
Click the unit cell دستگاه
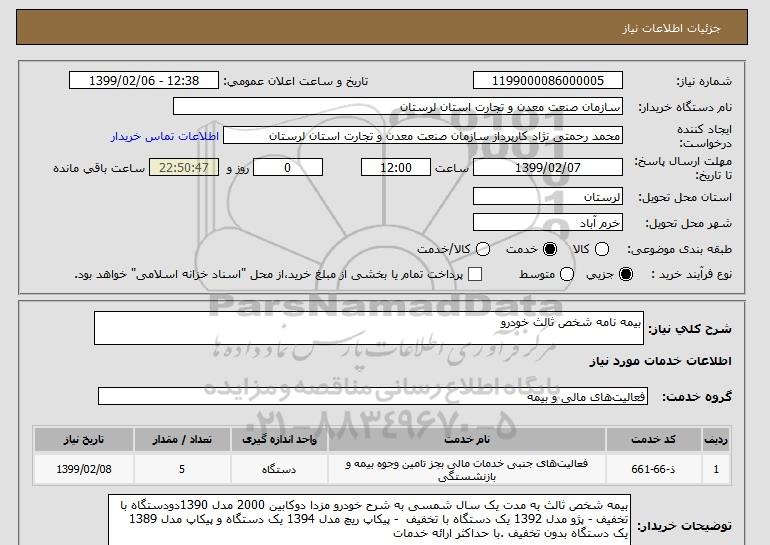[279, 469]
